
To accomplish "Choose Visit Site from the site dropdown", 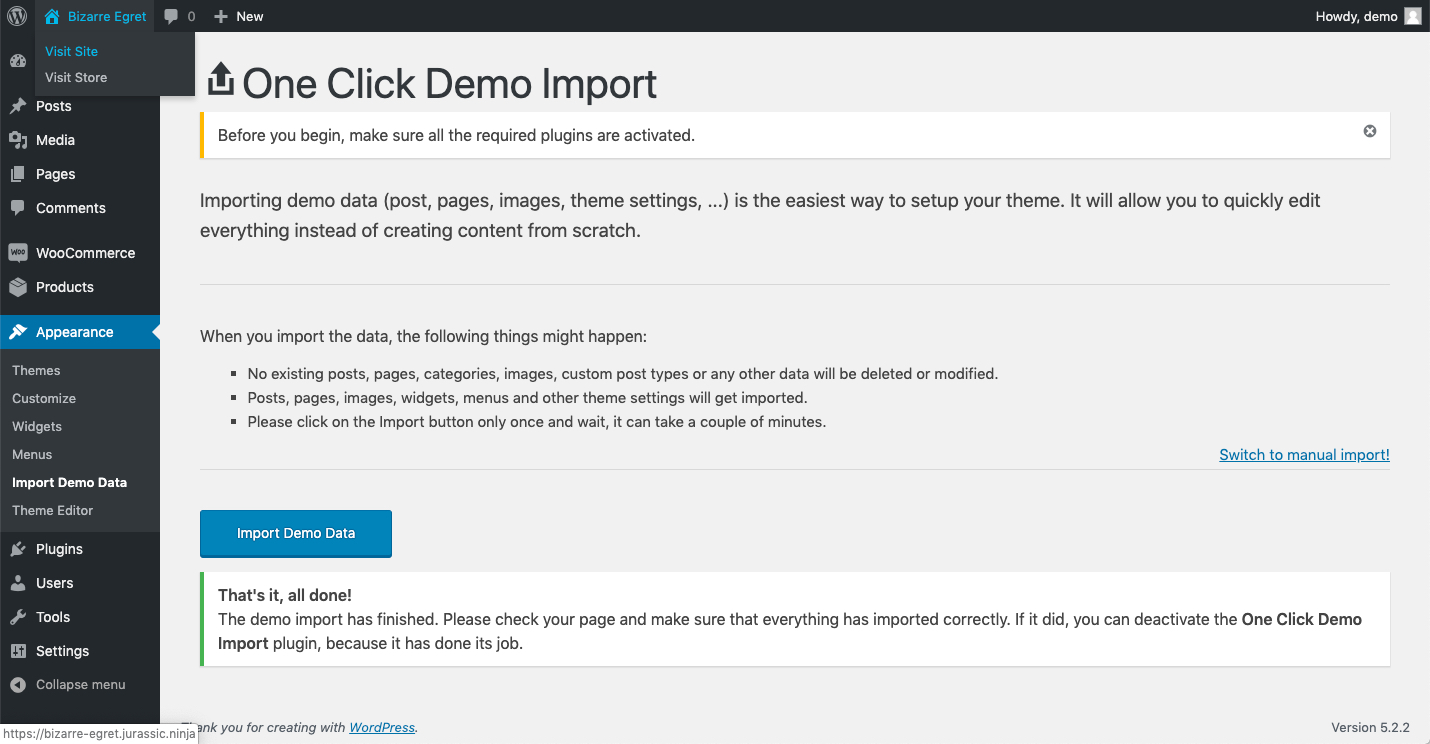I will 70,51.
